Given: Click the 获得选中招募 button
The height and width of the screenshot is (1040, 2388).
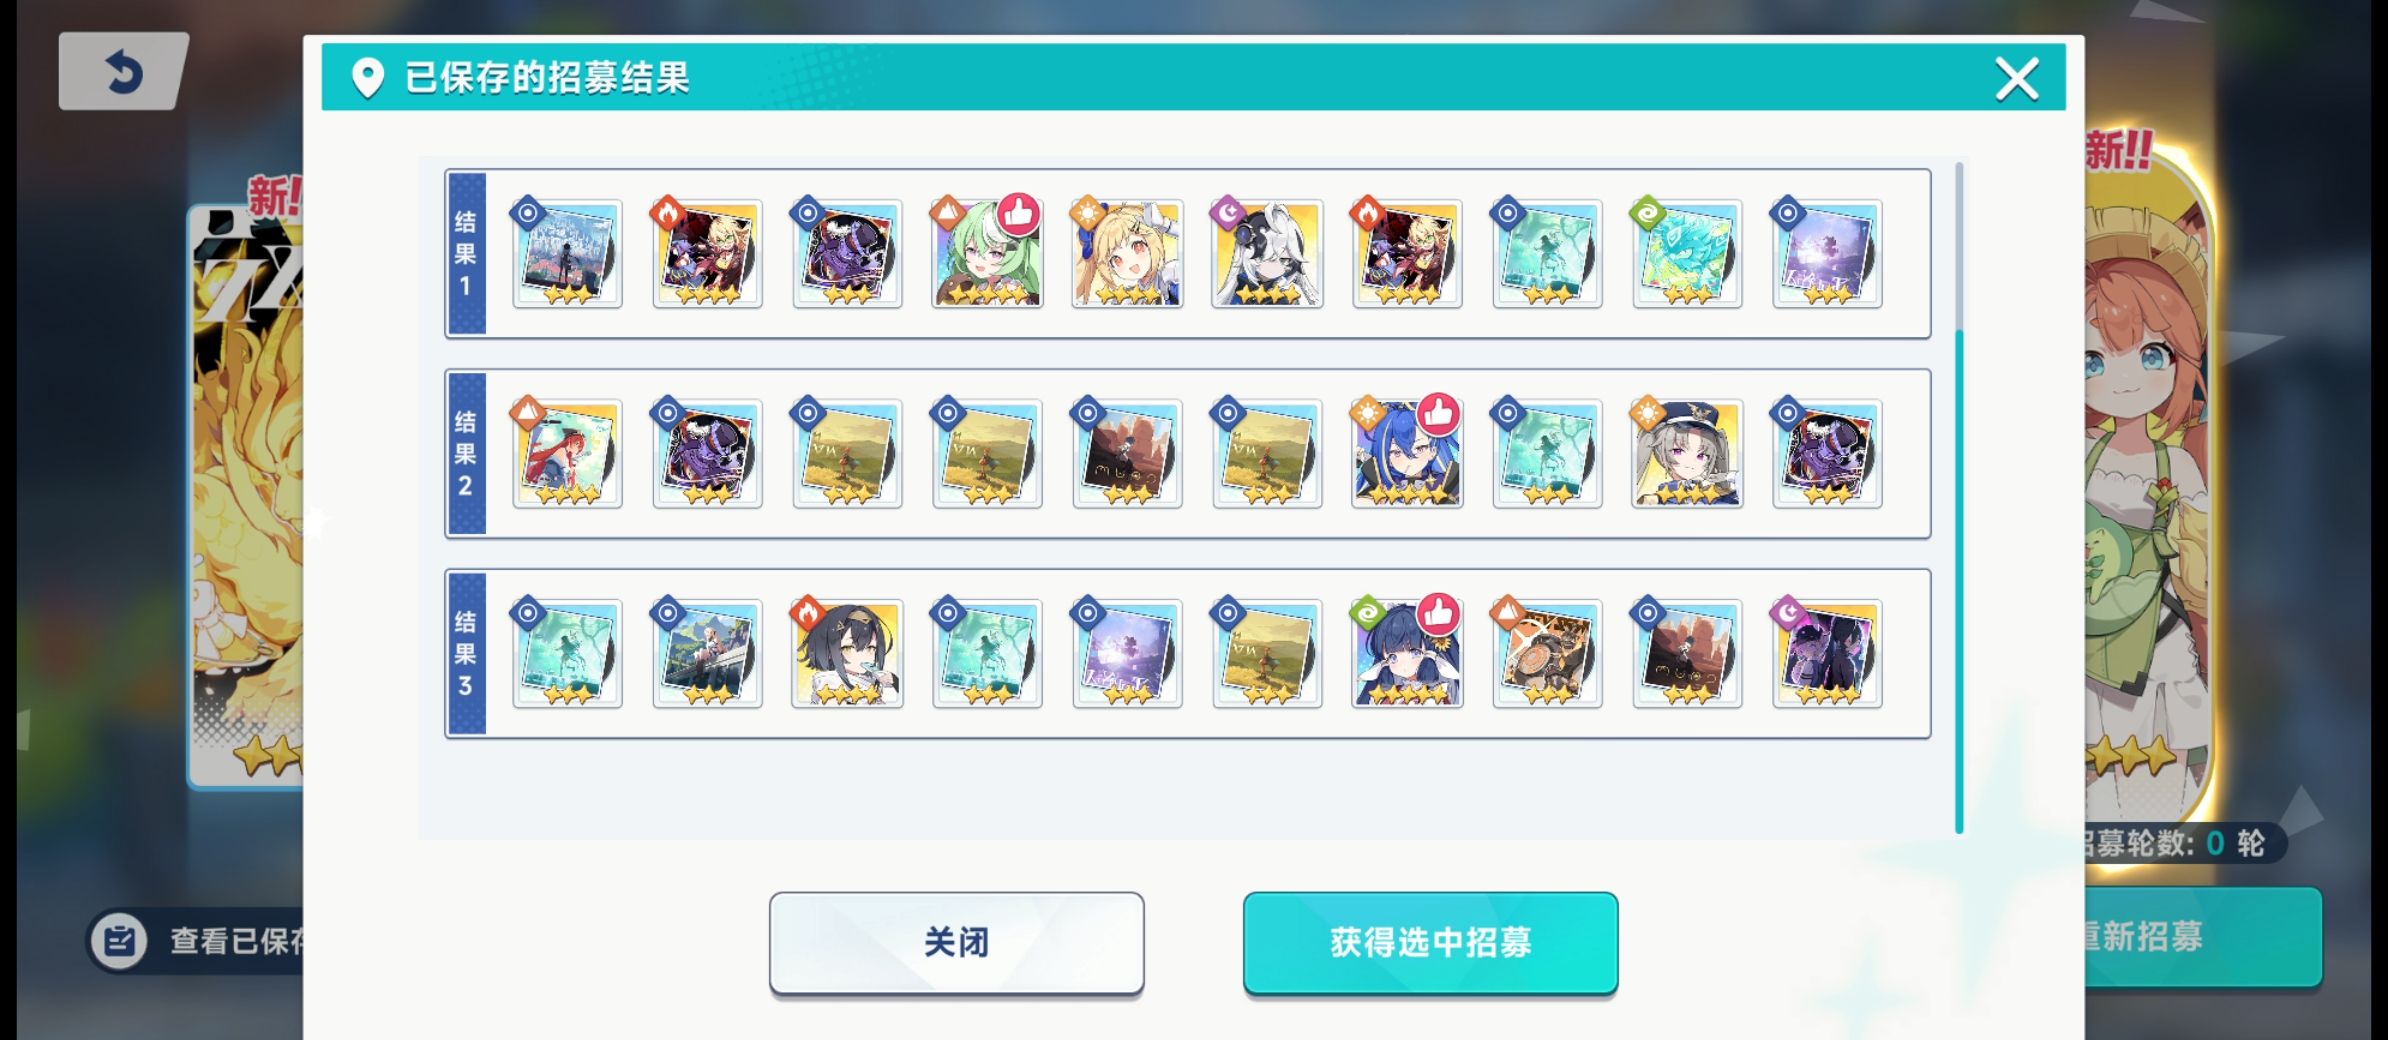Looking at the screenshot, I should [1430, 942].
